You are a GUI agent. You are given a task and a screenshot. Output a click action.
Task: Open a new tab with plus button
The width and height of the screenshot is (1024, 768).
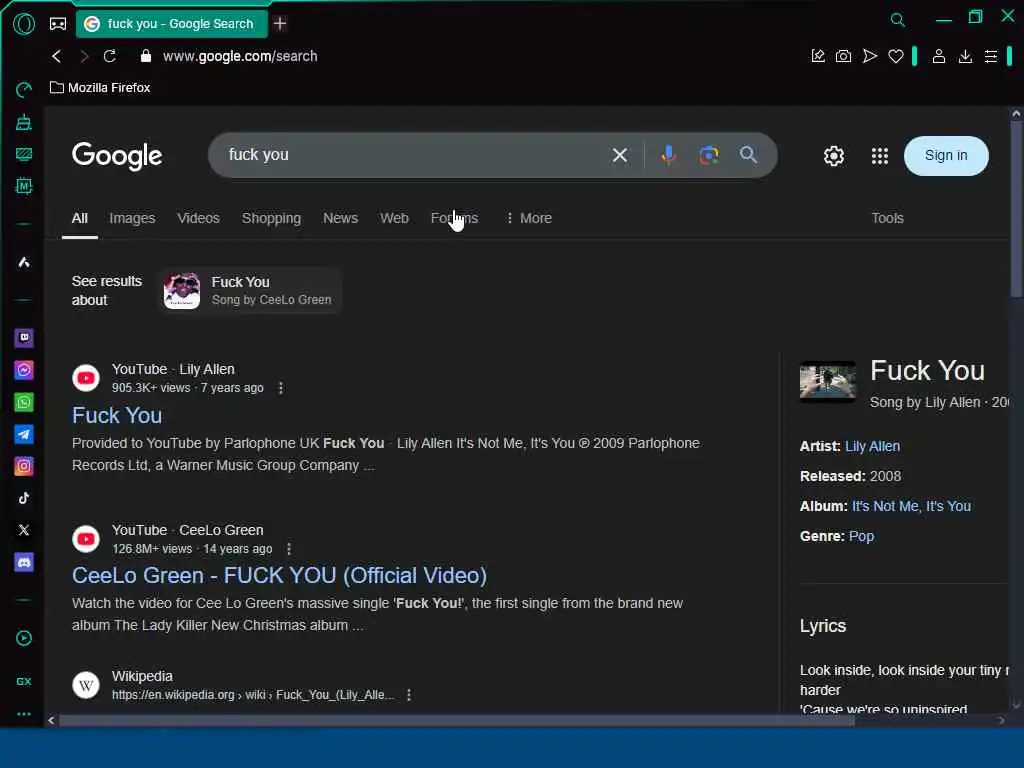pyautogui.click(x=280, y=24)
